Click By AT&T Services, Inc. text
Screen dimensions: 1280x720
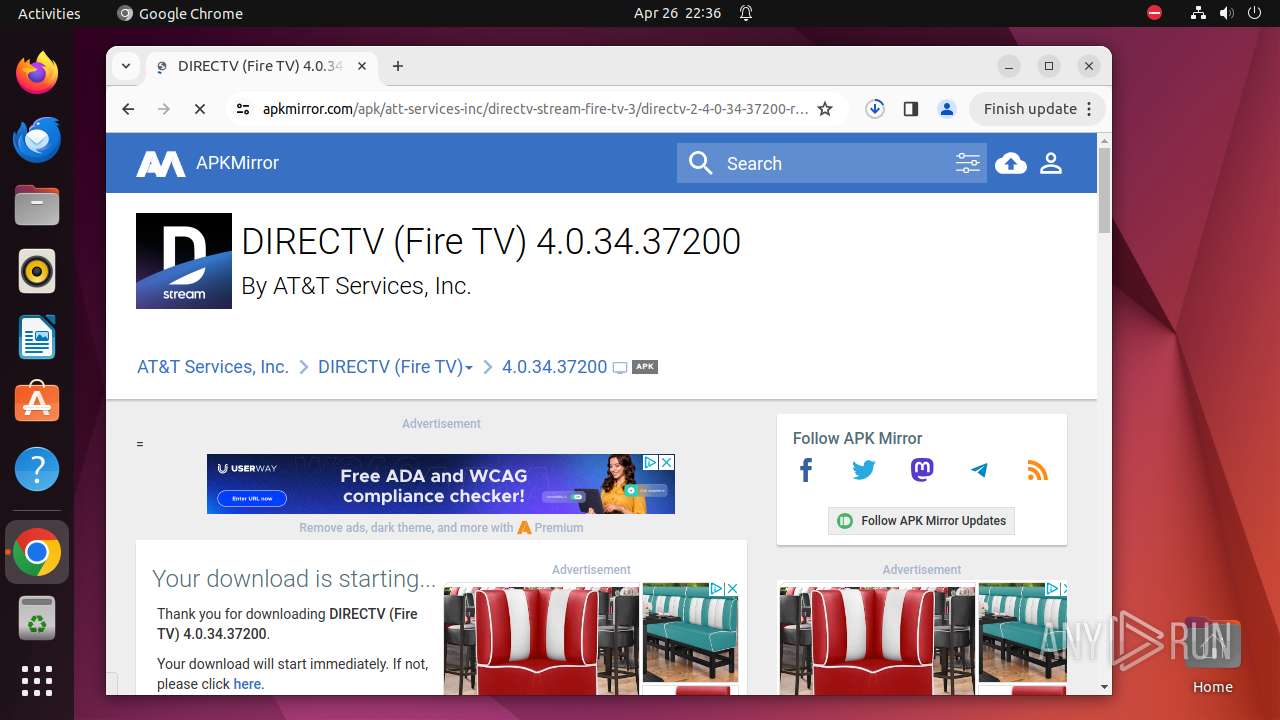[x=356, y=286]
